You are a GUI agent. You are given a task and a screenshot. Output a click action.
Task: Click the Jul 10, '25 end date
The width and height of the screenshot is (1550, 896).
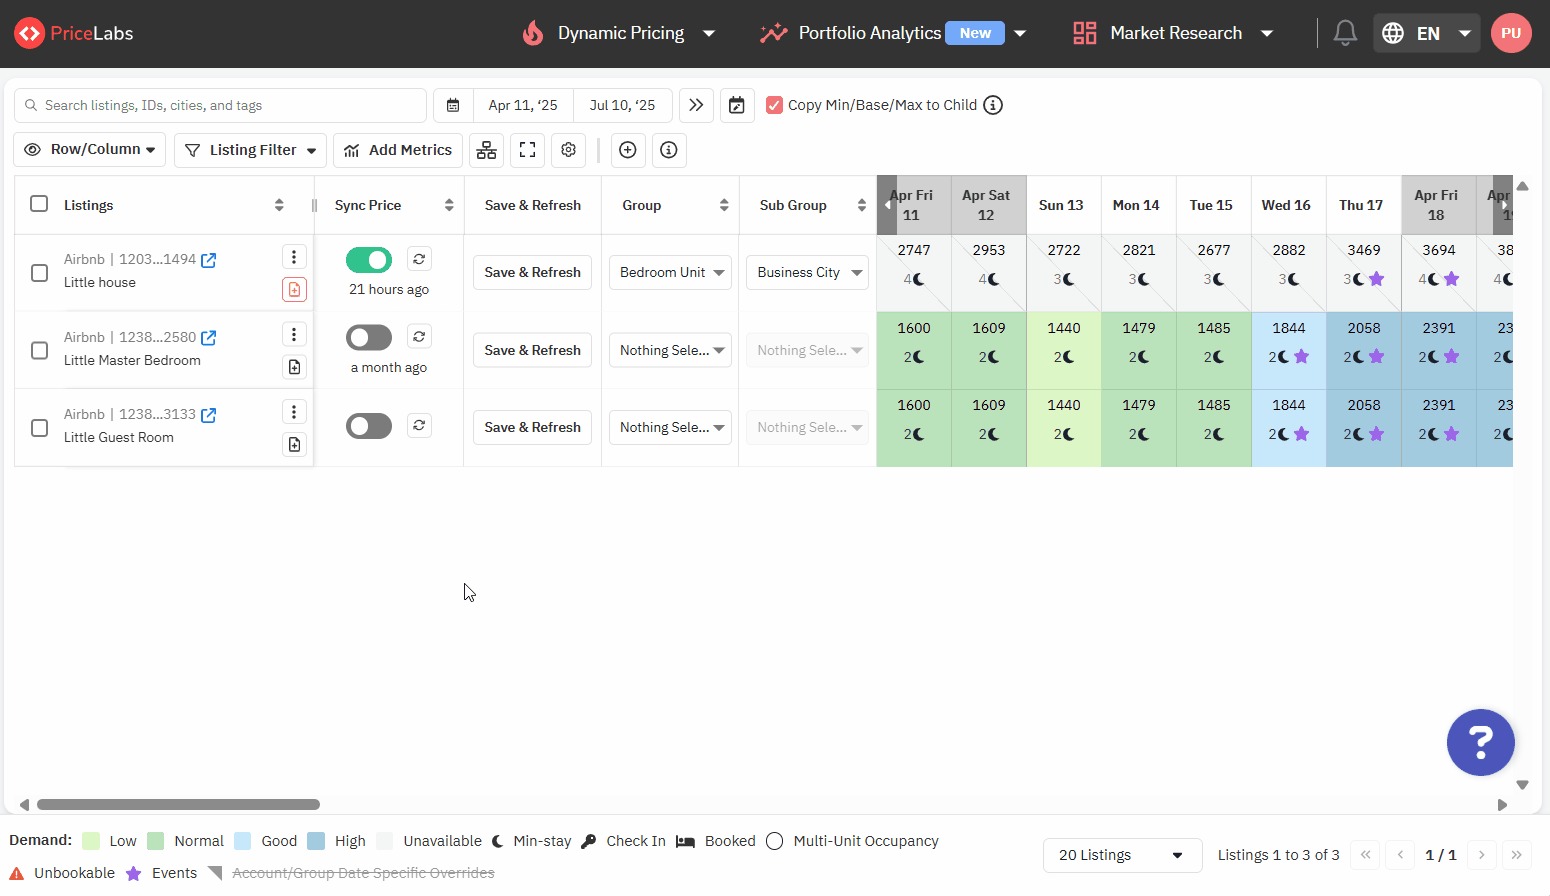pos(622,105)
